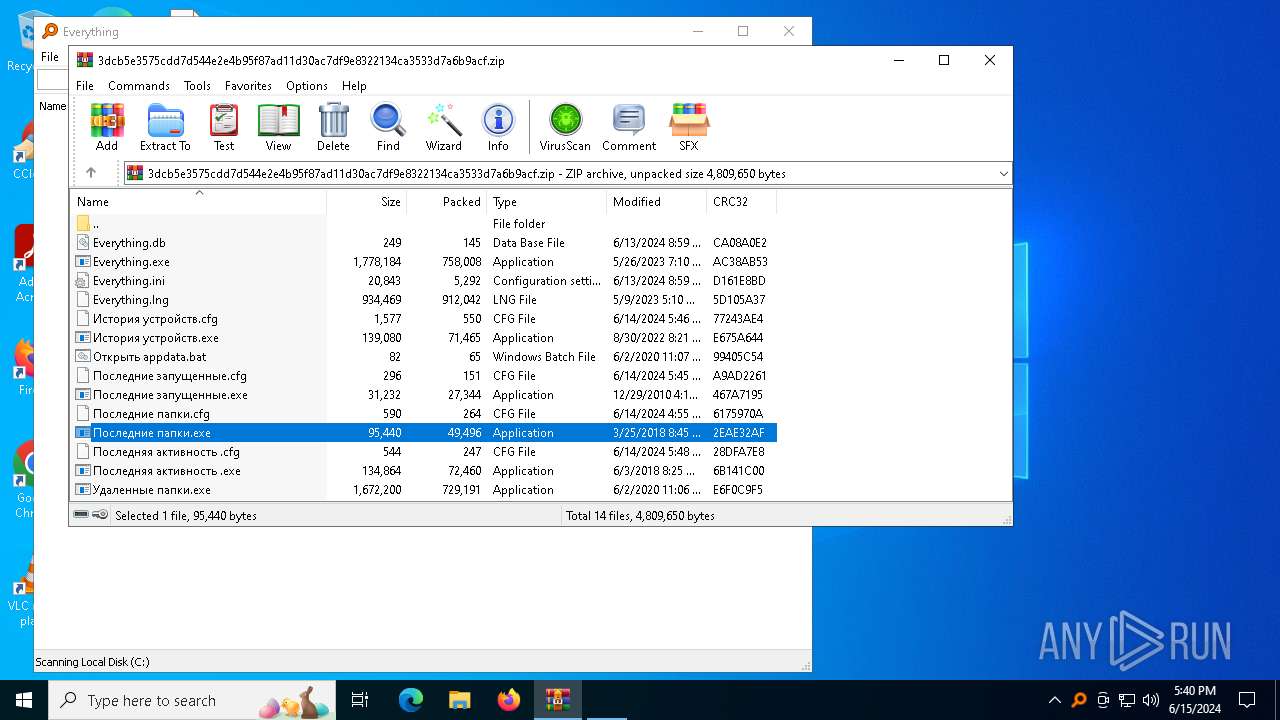This screenshot has width=1280, height=720.
Task: Click the Открыть appdata.bat batch icon
Action: click(83, 357)
